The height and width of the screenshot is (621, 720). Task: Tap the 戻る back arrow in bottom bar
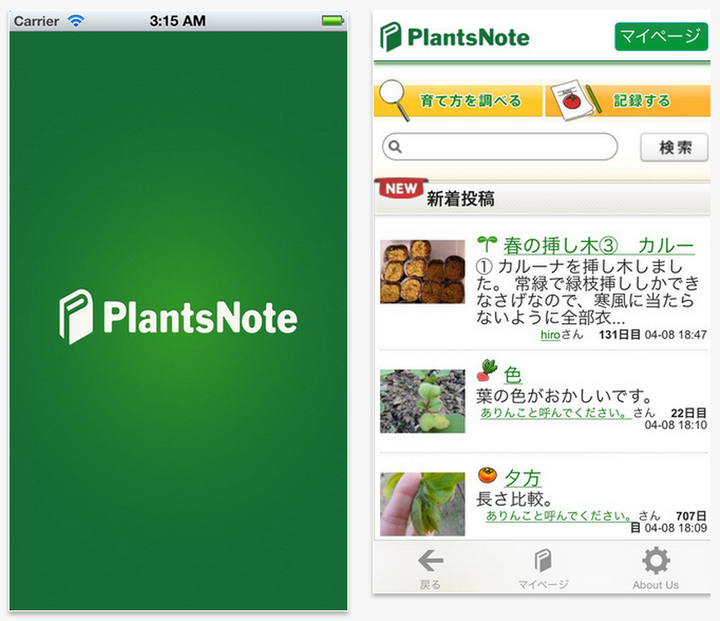click(x=430, y=569)
